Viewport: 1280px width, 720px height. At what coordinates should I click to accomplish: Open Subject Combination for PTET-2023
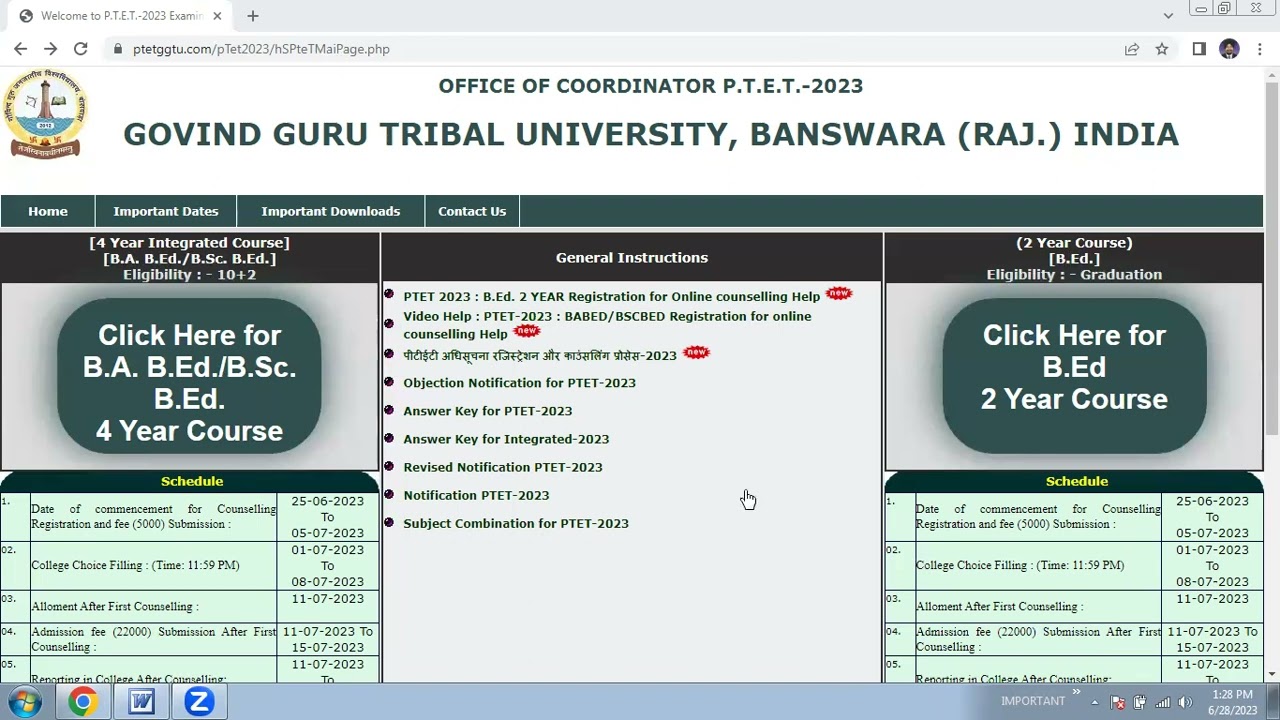[516, 523]
